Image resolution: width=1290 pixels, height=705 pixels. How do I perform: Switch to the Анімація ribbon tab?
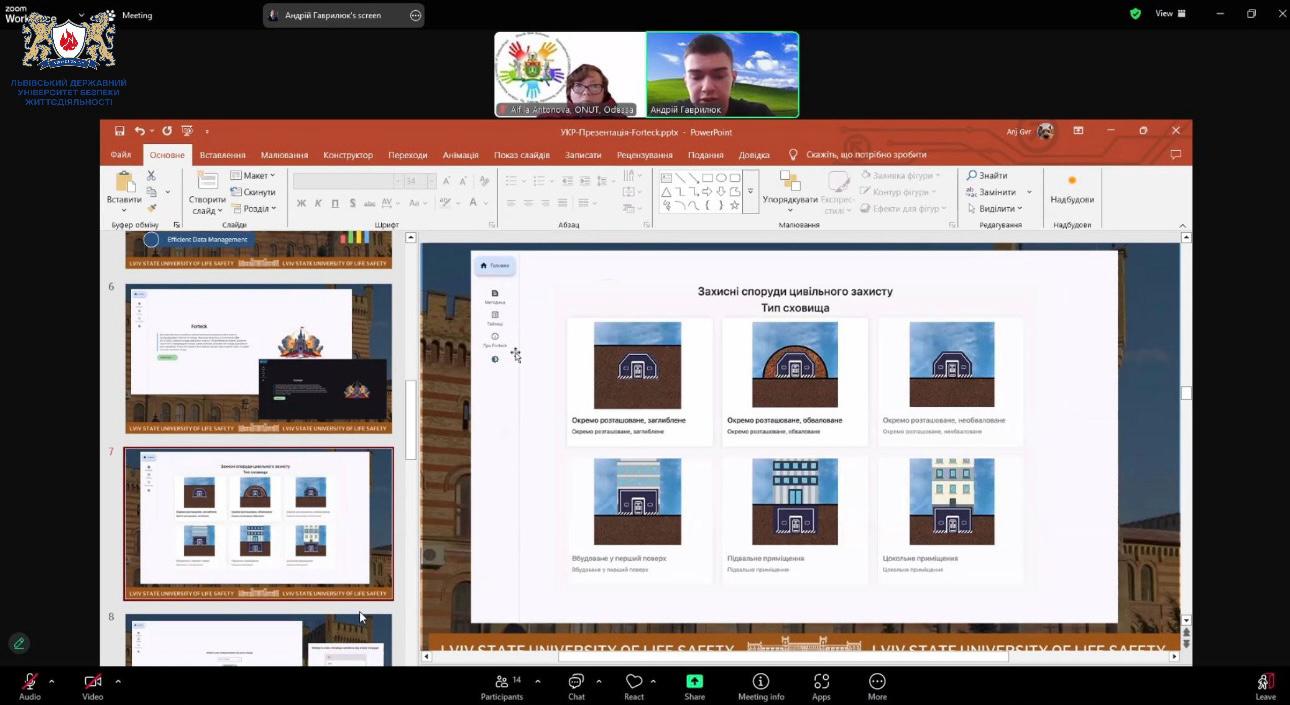click(460, 155)
